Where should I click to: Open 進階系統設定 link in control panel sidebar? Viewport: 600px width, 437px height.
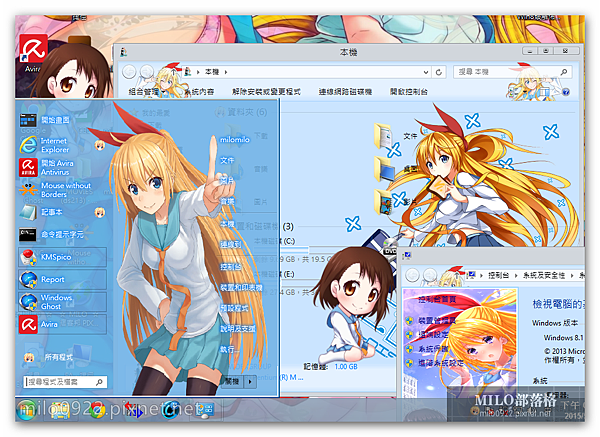440,363
